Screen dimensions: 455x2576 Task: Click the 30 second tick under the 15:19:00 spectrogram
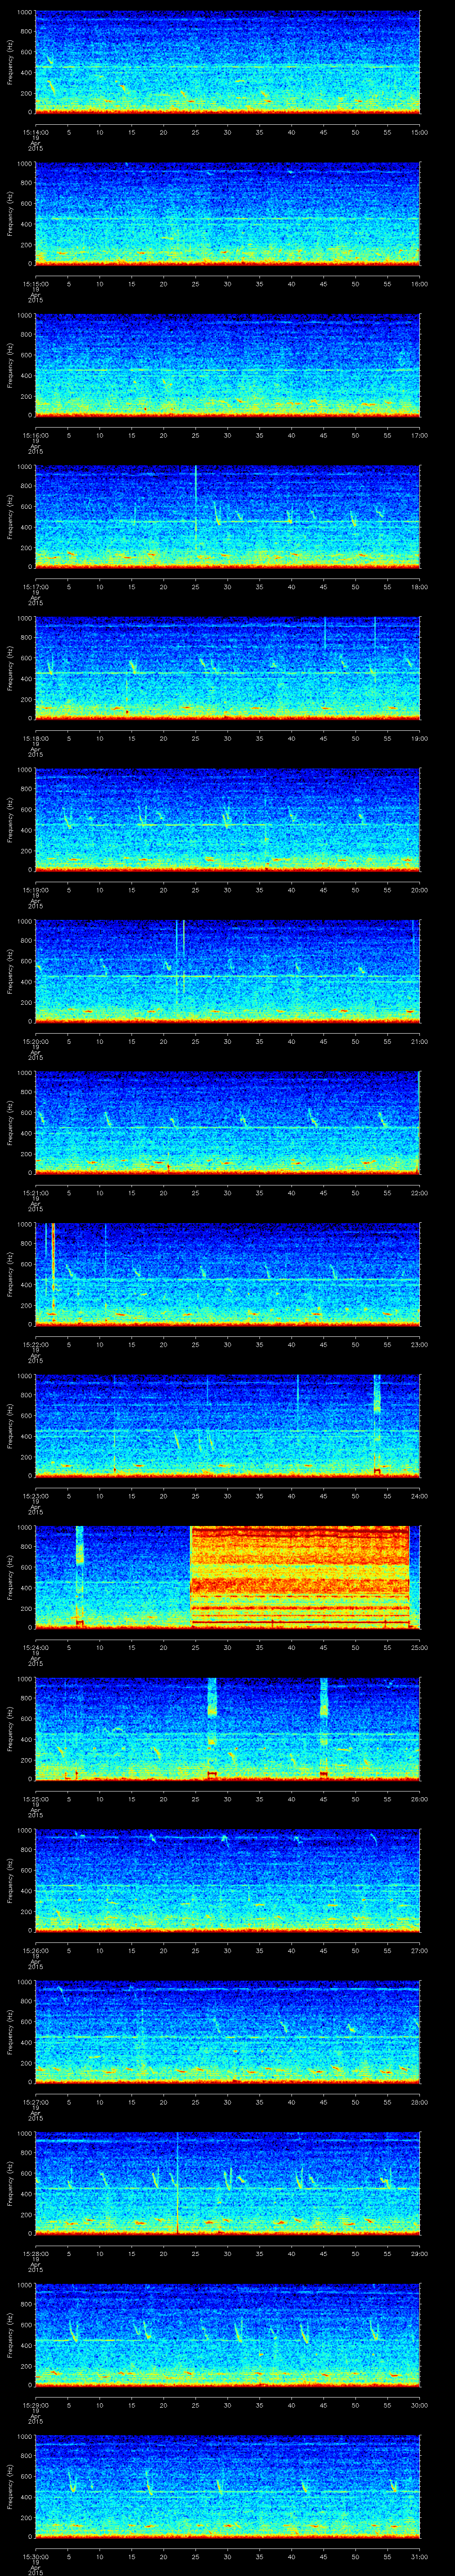[228, 890]
